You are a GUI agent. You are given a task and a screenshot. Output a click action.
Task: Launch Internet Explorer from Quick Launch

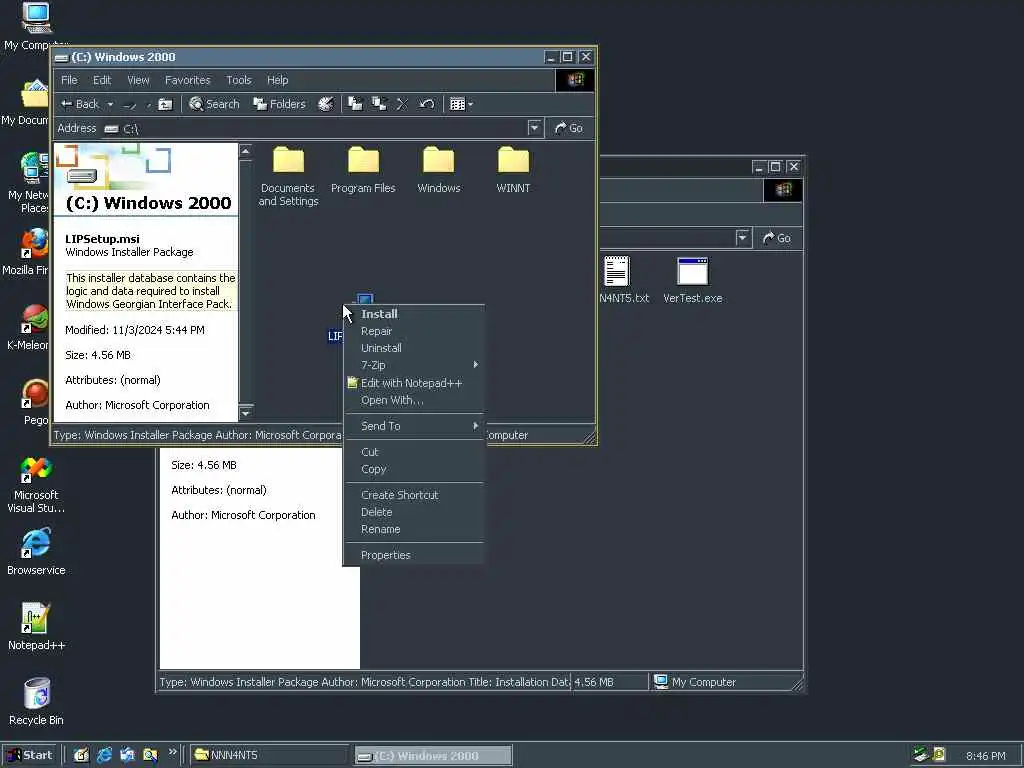click(104, 755)
